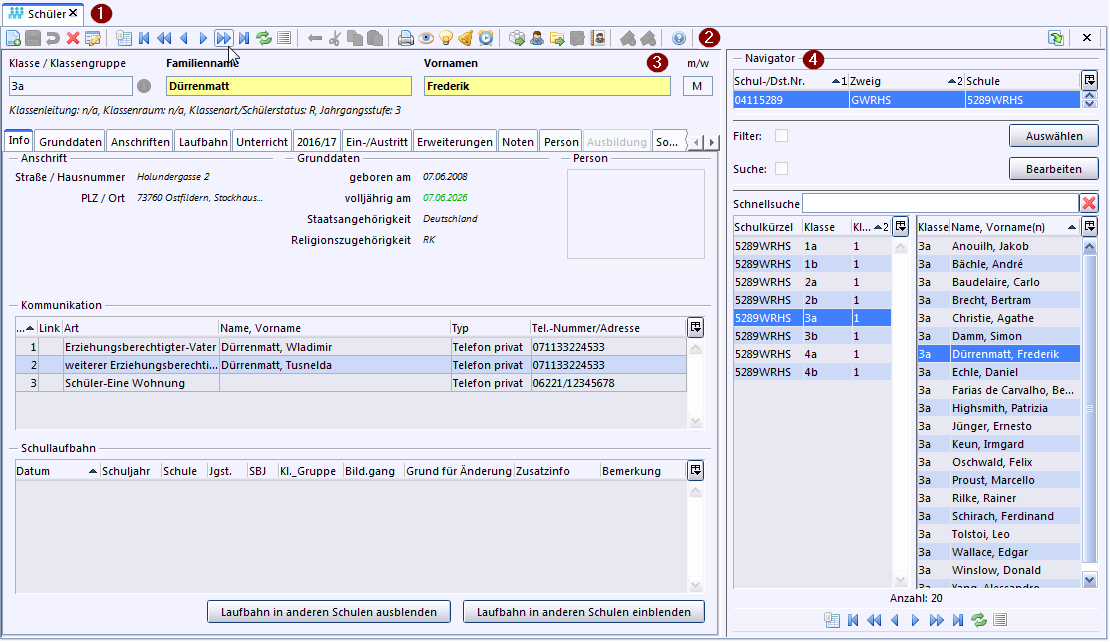Open the Noten tab
1110x642 pixels.
517,142
